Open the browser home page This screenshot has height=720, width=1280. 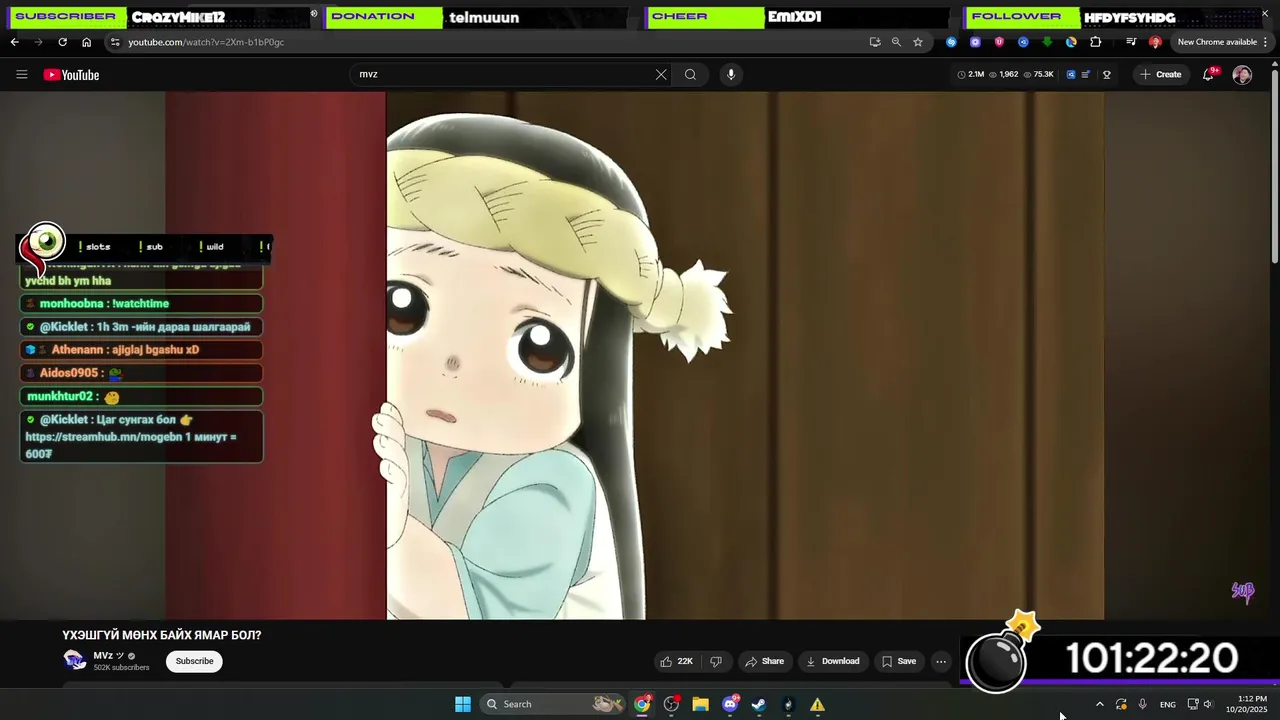tap(86, 42)
